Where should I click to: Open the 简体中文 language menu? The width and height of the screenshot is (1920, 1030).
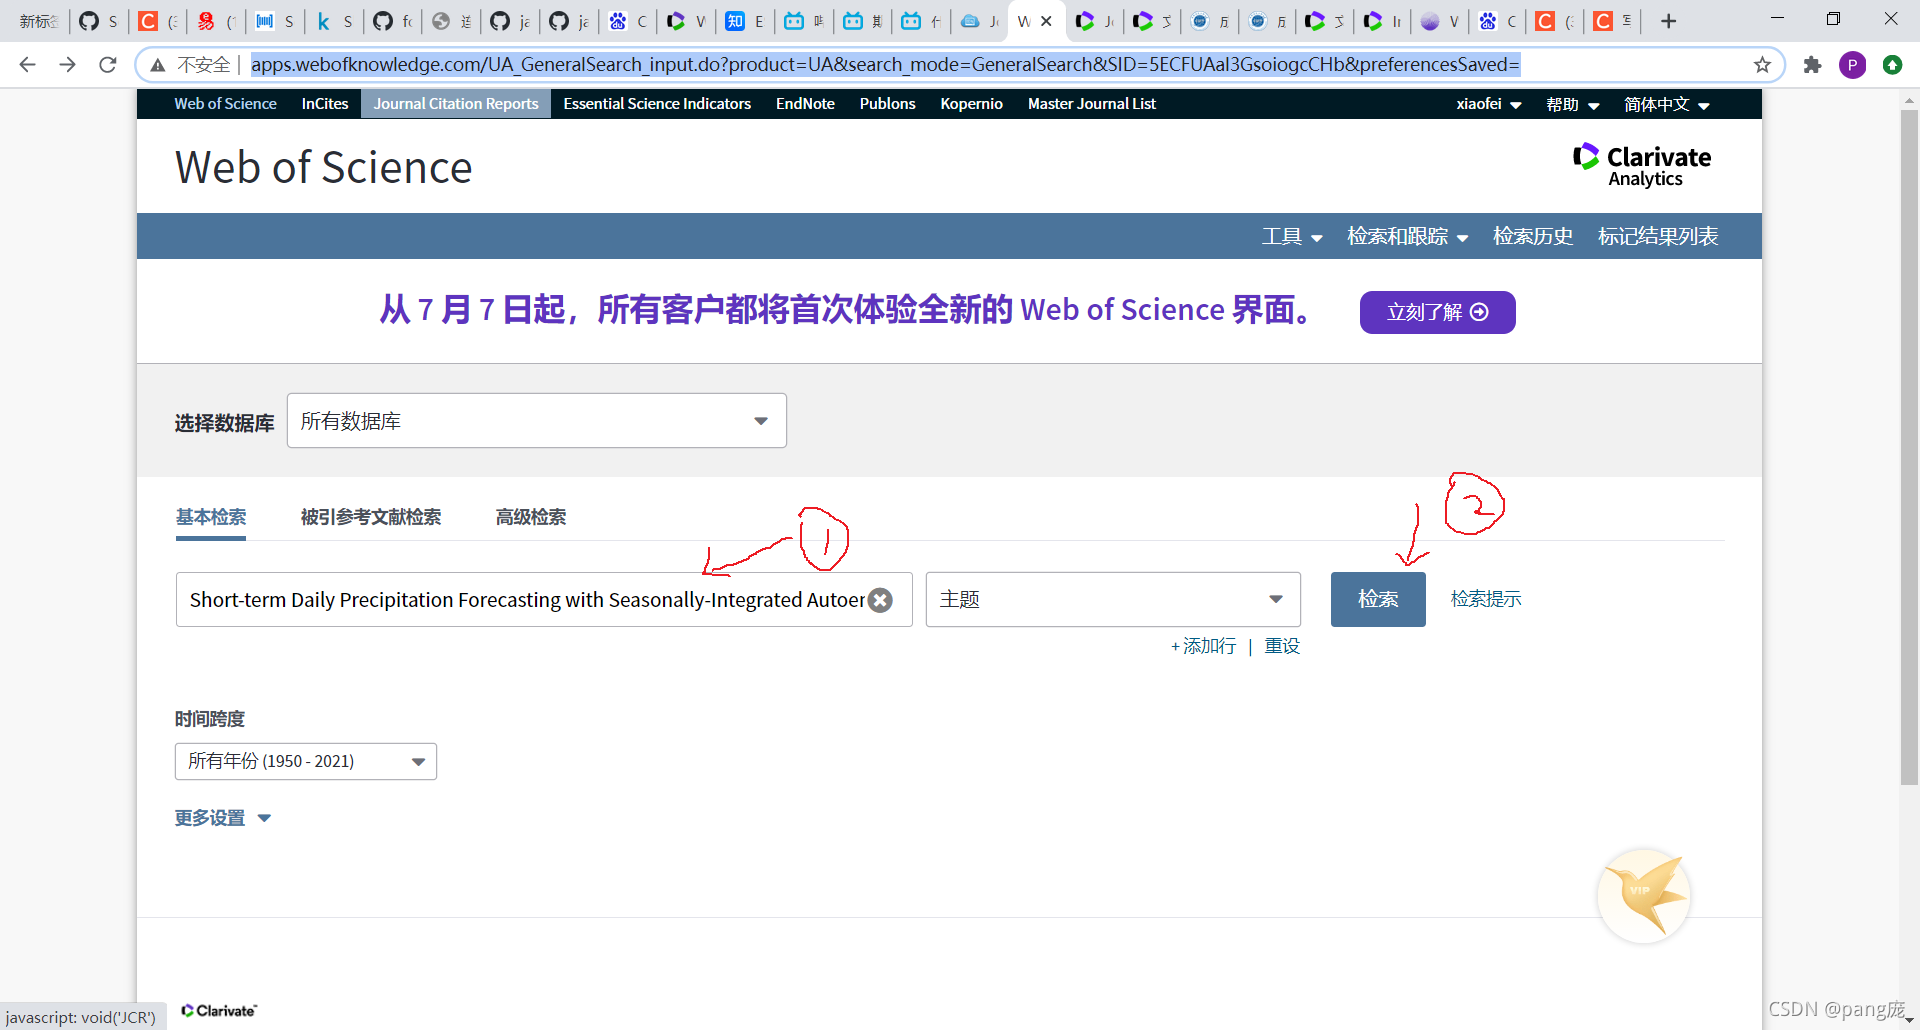point(1666,104)
